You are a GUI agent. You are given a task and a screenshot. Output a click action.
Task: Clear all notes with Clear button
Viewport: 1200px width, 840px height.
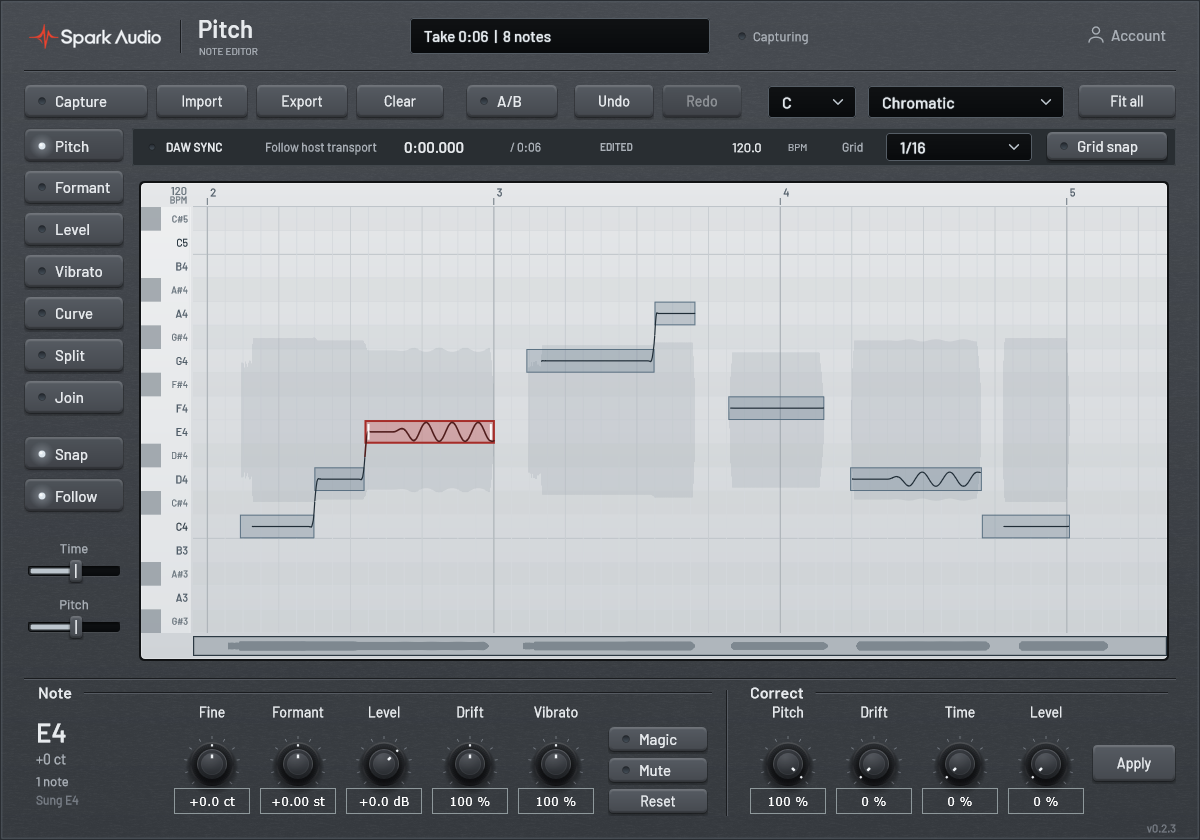pos(400,101)
